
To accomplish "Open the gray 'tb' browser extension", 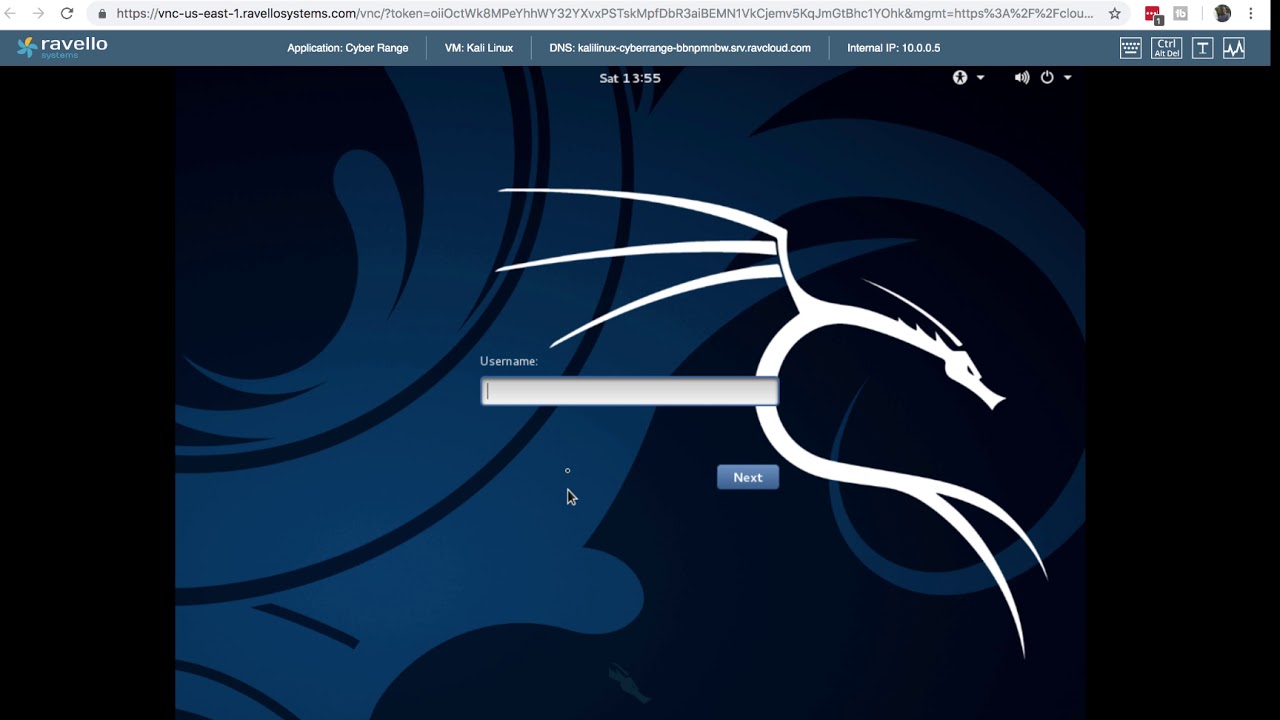I will [x=1181, y=14].
